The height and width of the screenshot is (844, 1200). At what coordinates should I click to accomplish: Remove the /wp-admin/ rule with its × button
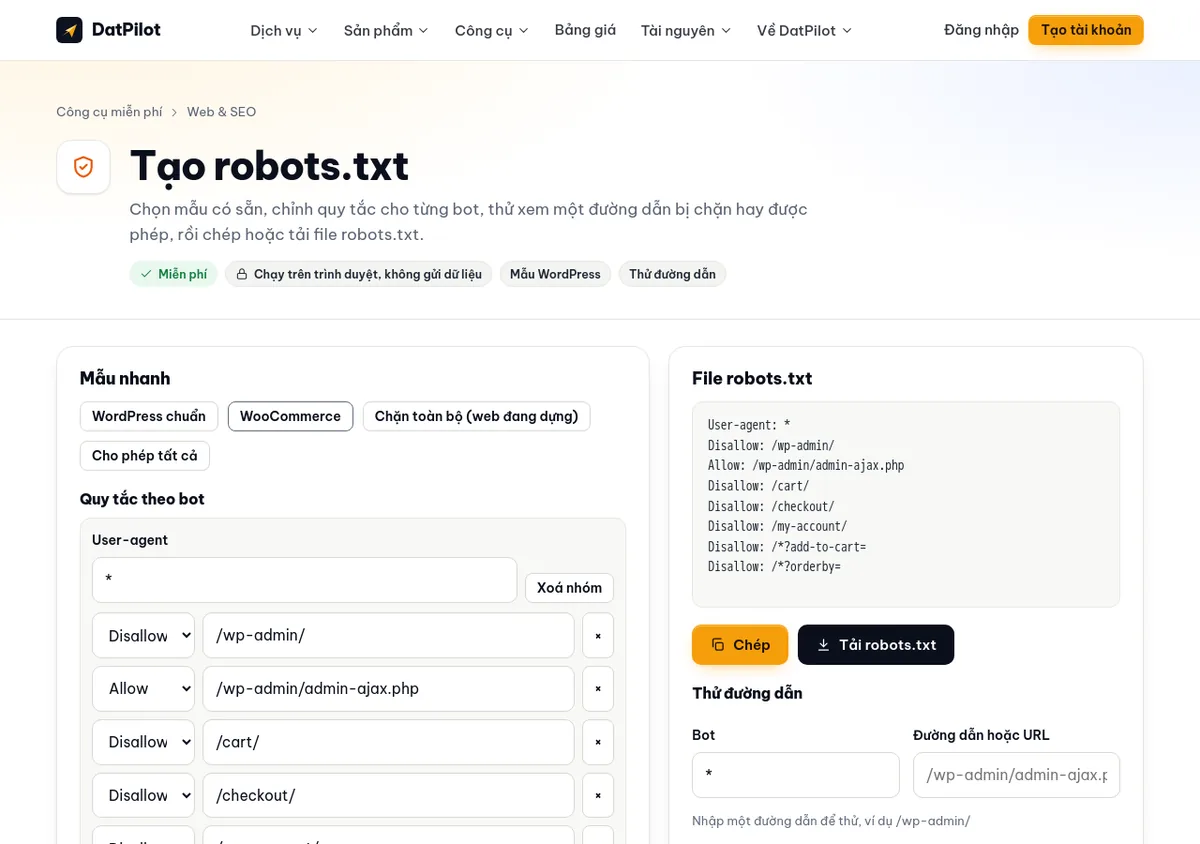(x=598, y=636)
